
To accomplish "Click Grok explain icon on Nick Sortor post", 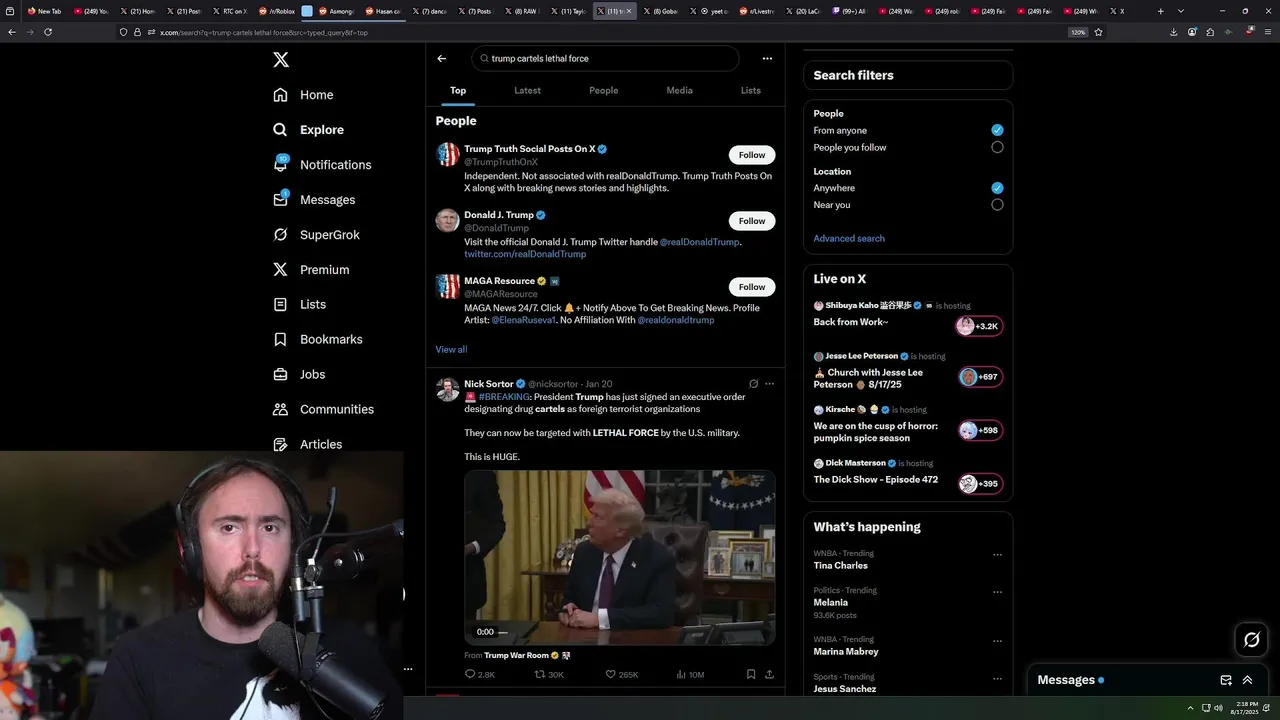I will click(753, 384).
